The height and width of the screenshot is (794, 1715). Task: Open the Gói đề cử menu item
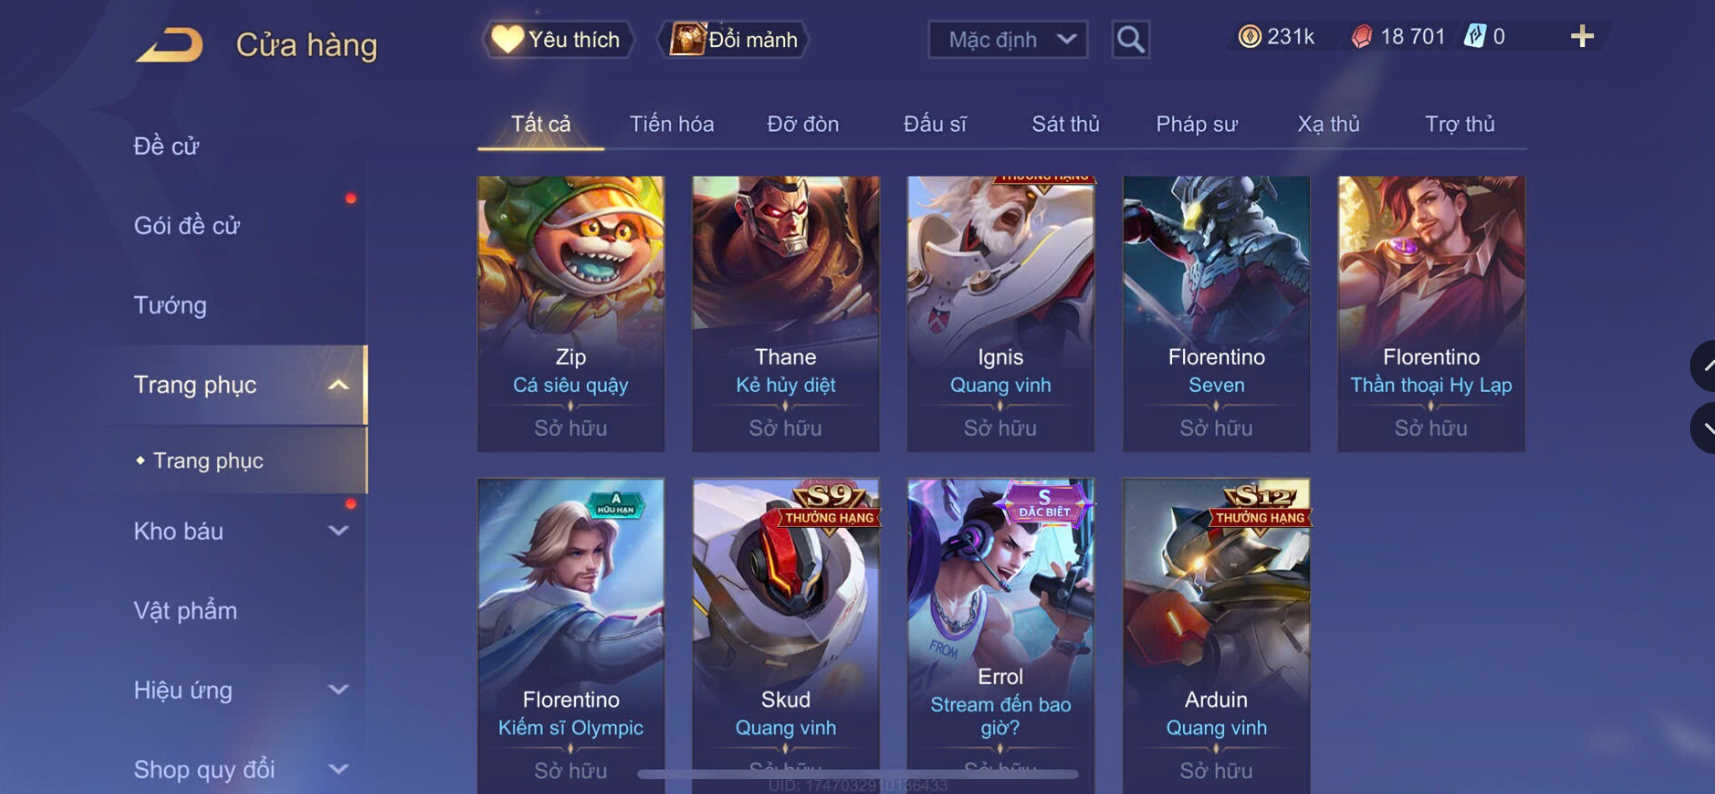[x=186, y=226]
